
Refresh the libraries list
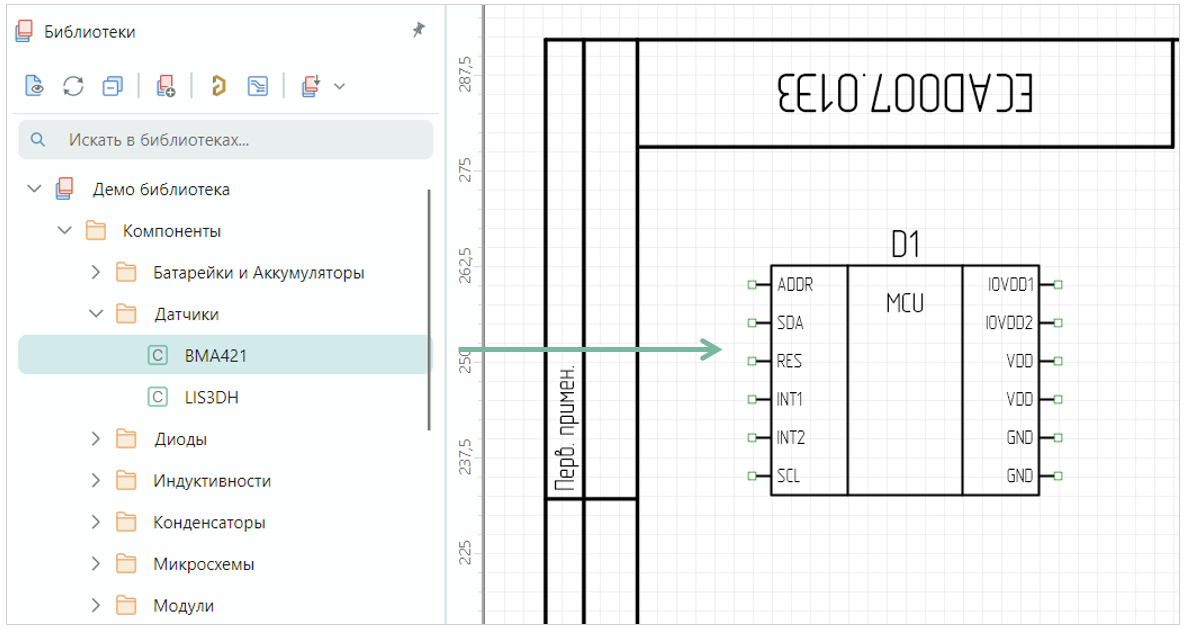[x=73, y=86]
